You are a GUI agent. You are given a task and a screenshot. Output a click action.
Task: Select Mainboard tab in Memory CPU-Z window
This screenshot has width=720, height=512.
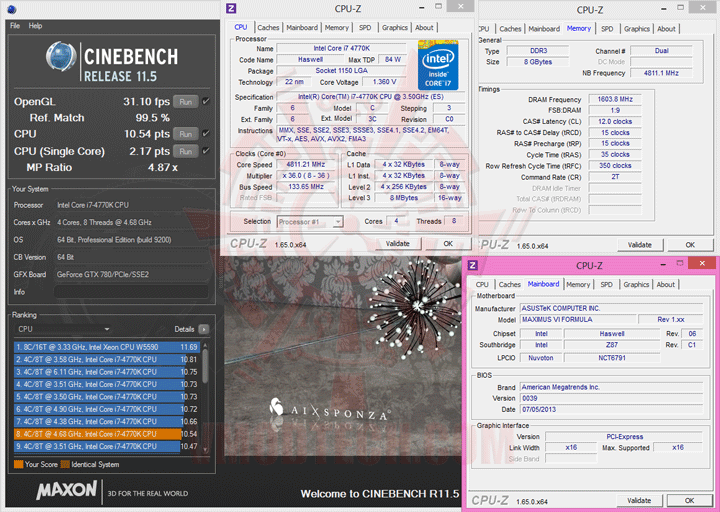tap(544, 29)
